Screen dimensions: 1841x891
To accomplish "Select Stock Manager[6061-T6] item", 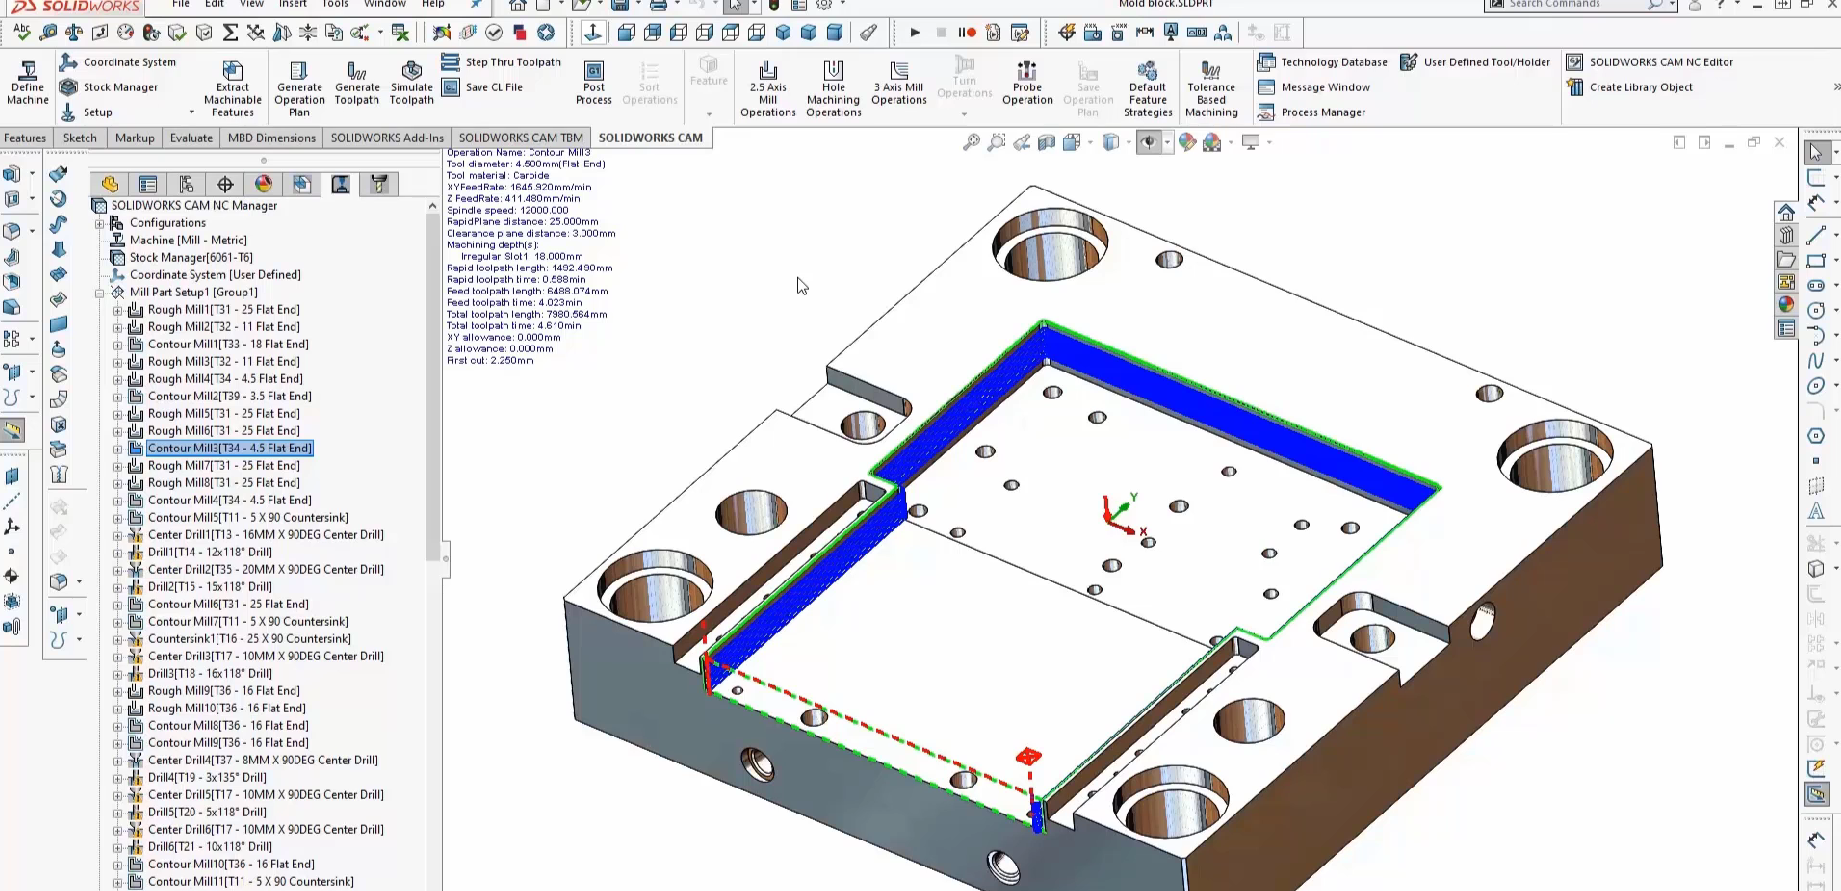I will (x=191, y=258).
